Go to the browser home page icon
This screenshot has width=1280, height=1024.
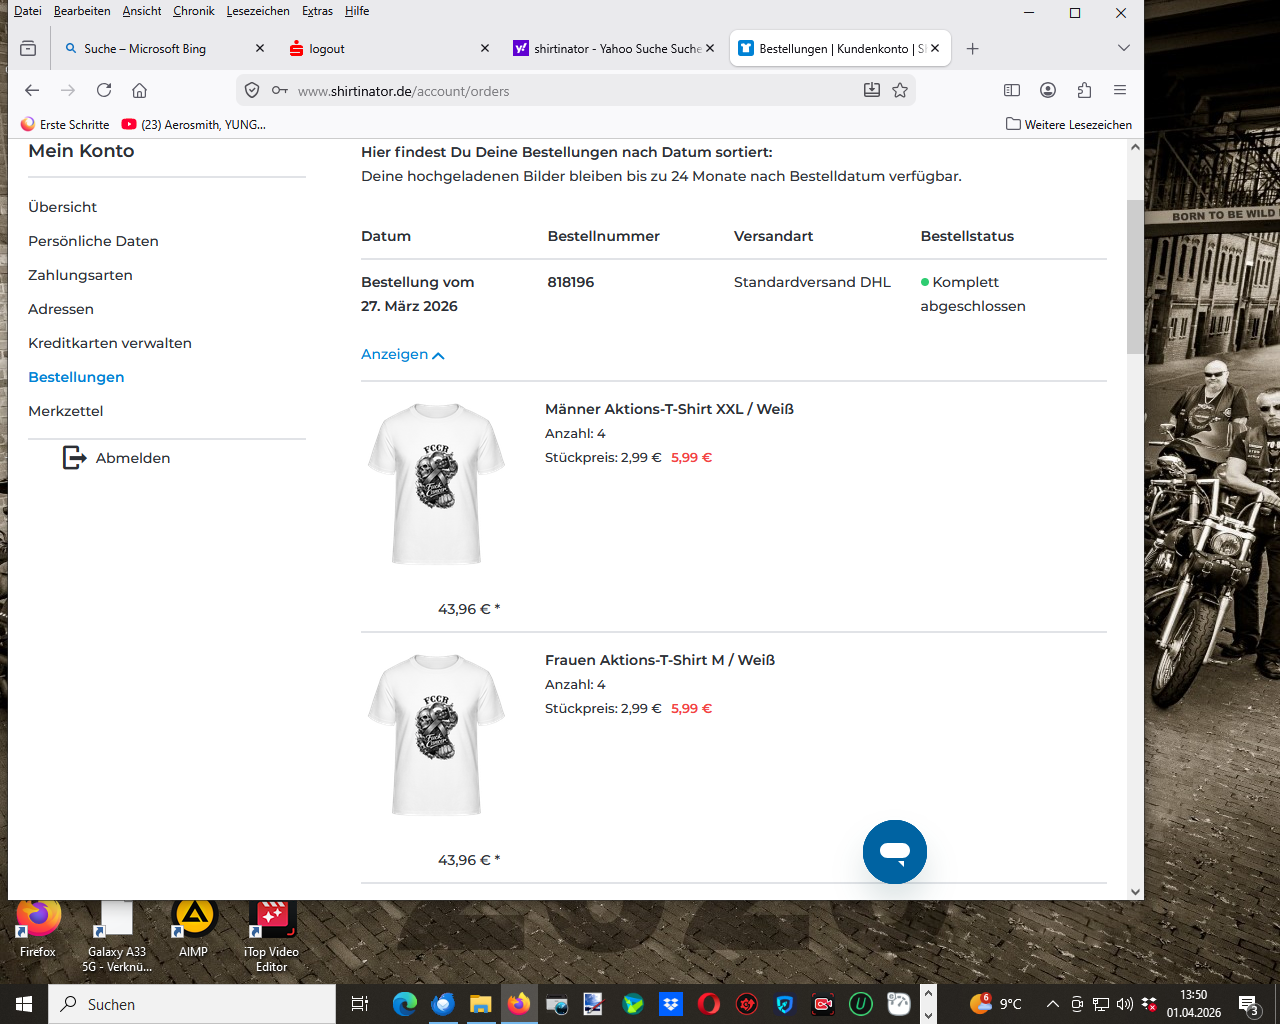point(139,90)
